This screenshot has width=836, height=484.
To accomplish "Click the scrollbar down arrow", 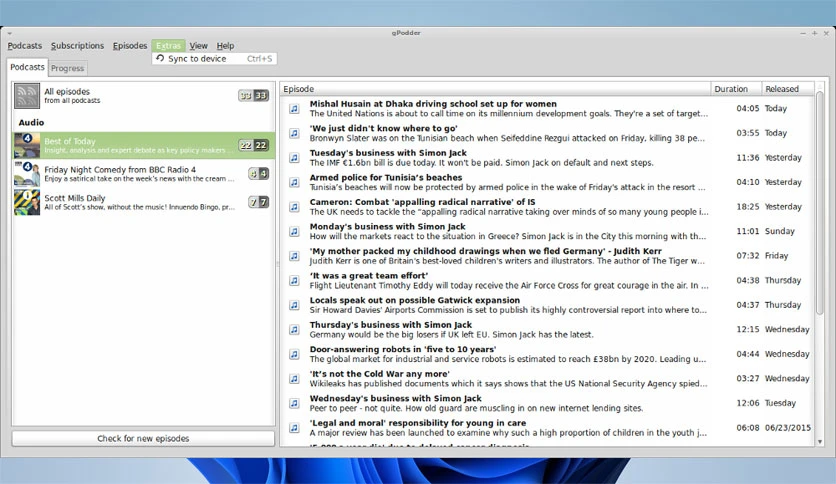I will tap(820, 442).
